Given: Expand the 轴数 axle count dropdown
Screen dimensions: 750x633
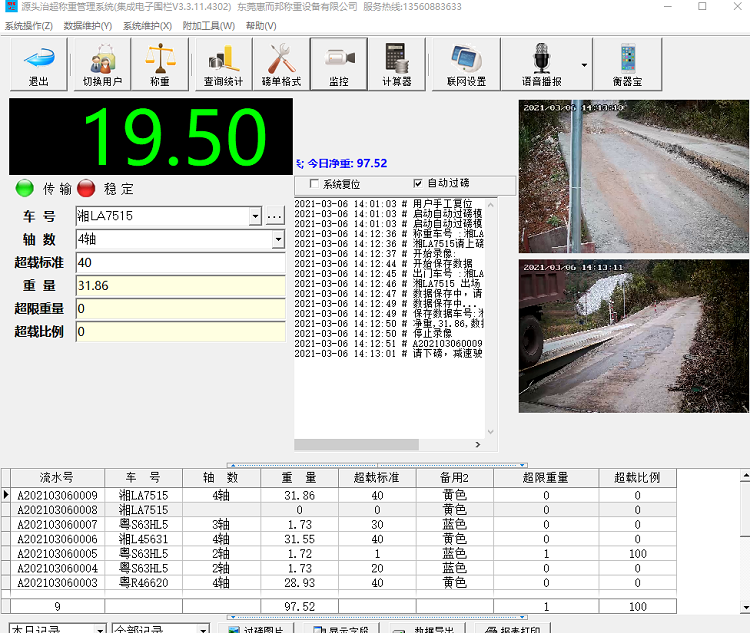Looking at the screenshot, I should pyautogui.click(x=278, y=240).
